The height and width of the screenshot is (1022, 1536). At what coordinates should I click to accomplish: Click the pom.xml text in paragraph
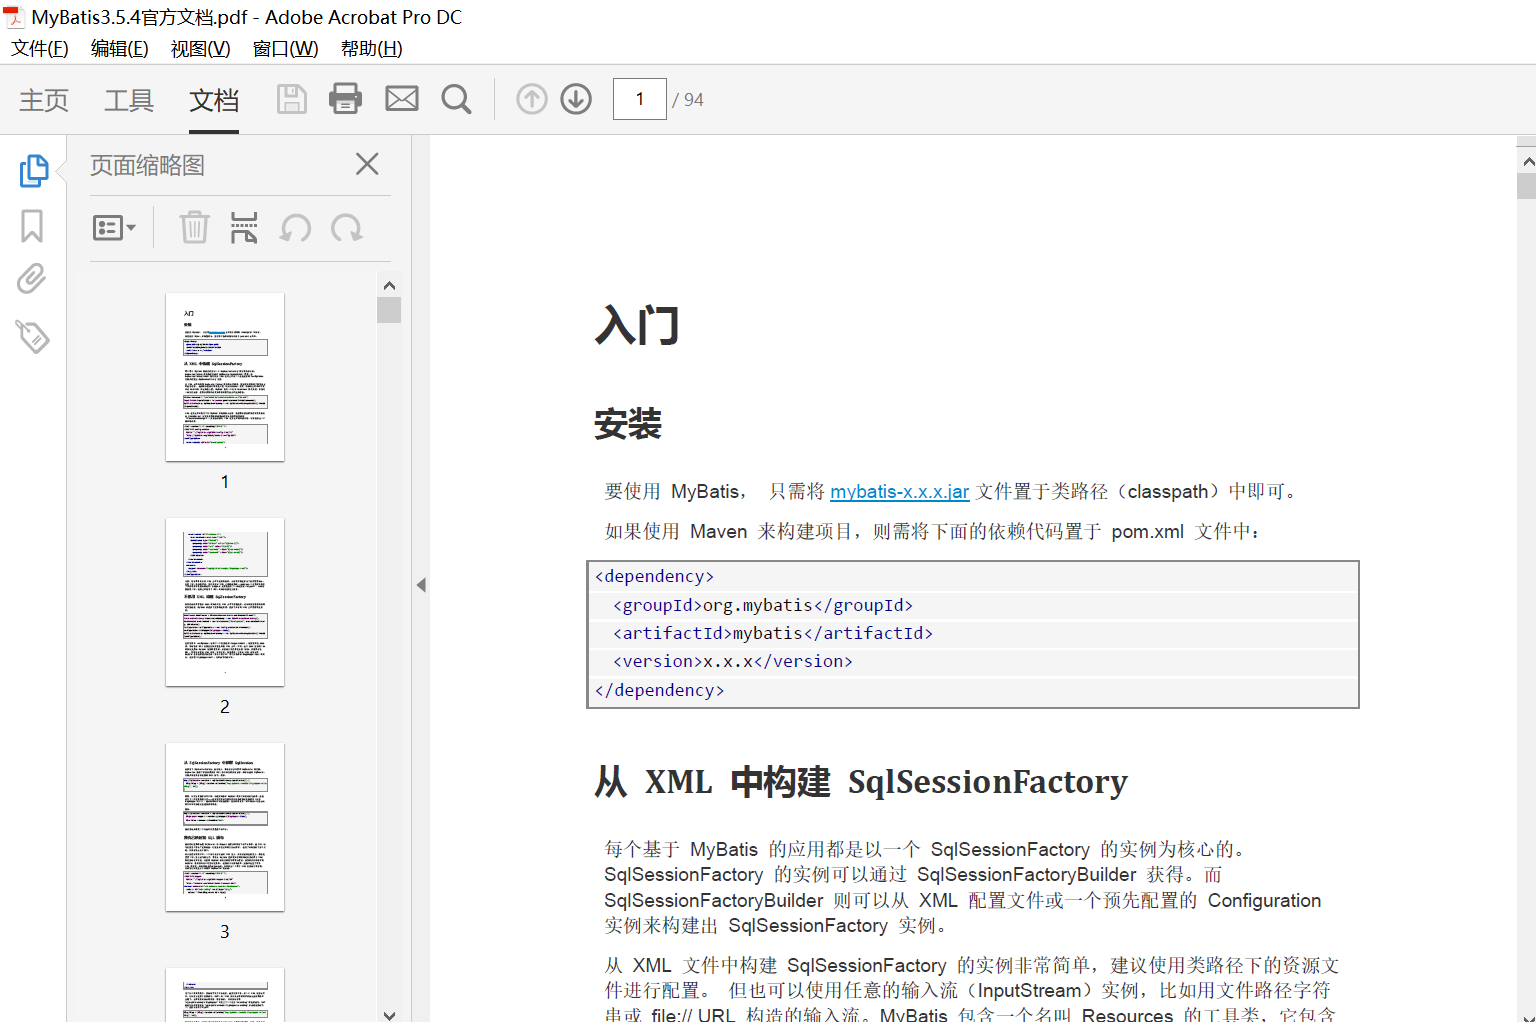(1147, 531)
